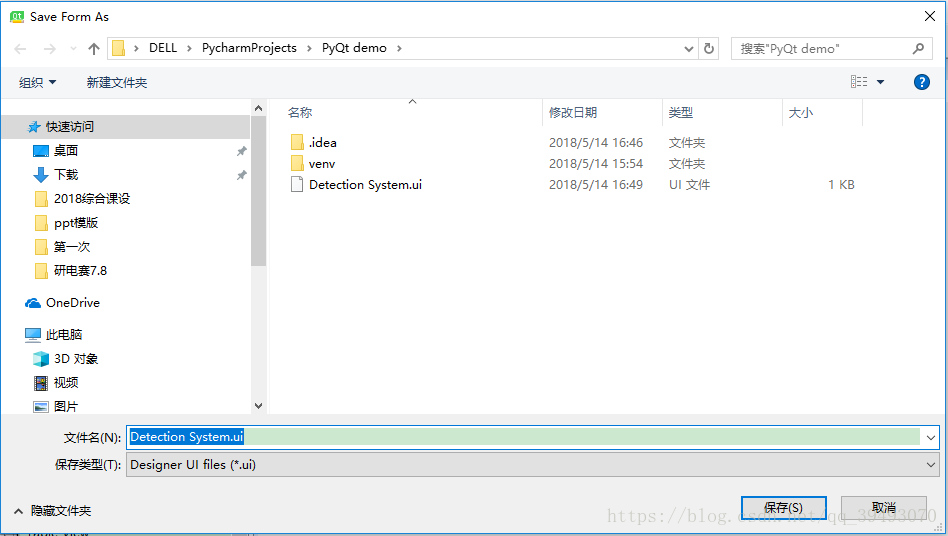This screenshot has width=948, height=536.
Task: Go up one folder level
Action: coord(93,48)
